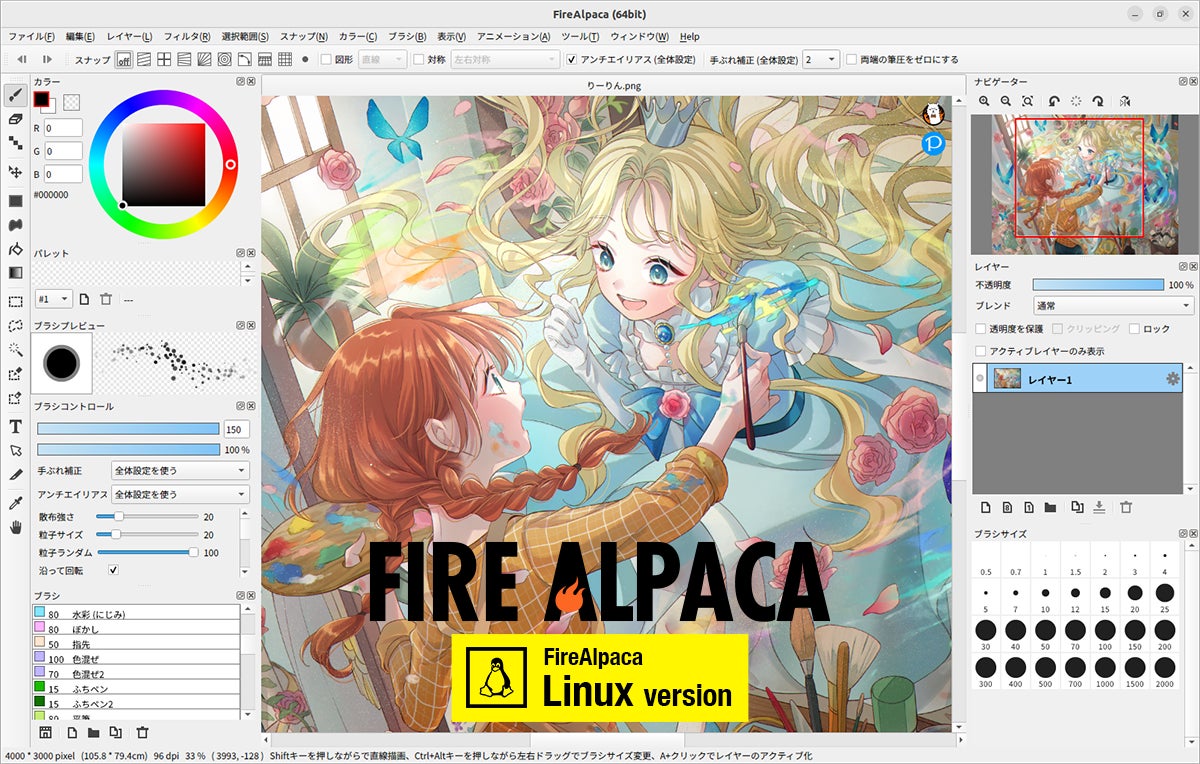
Task: Select the Eraser tool
Action: 15,119
